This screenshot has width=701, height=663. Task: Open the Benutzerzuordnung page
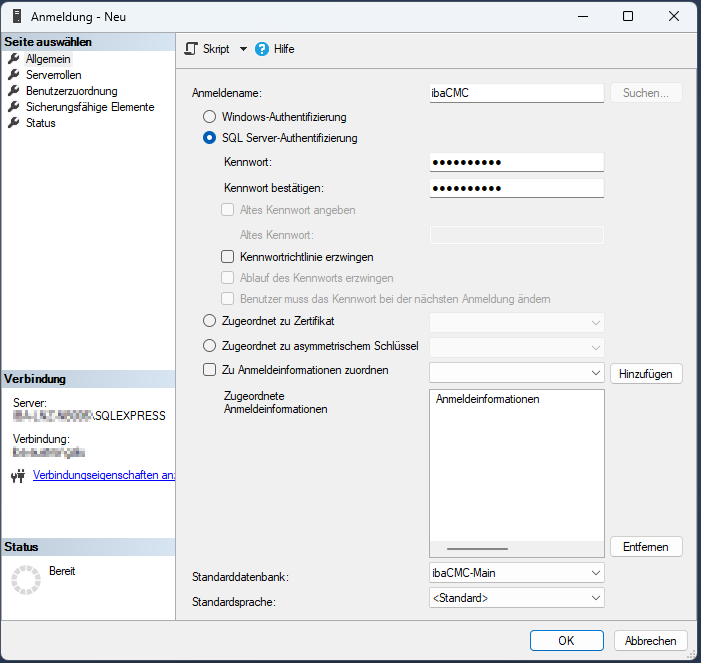[x=71, y=91]
